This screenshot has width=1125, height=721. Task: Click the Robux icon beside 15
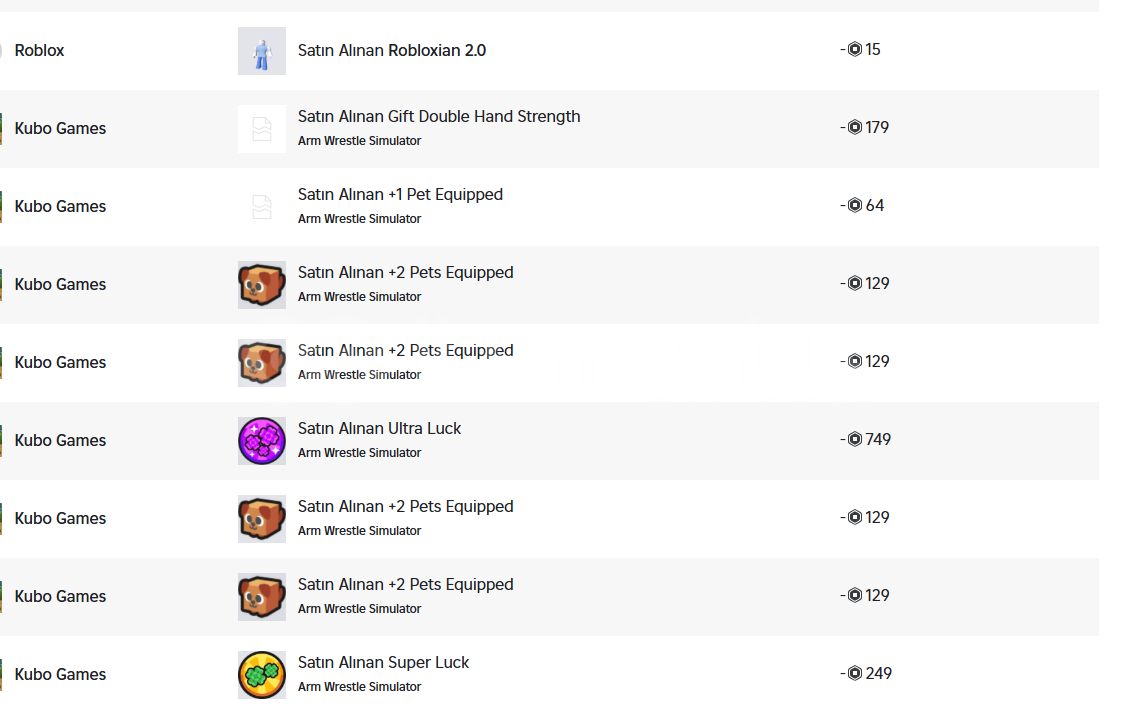pos(855,49)
